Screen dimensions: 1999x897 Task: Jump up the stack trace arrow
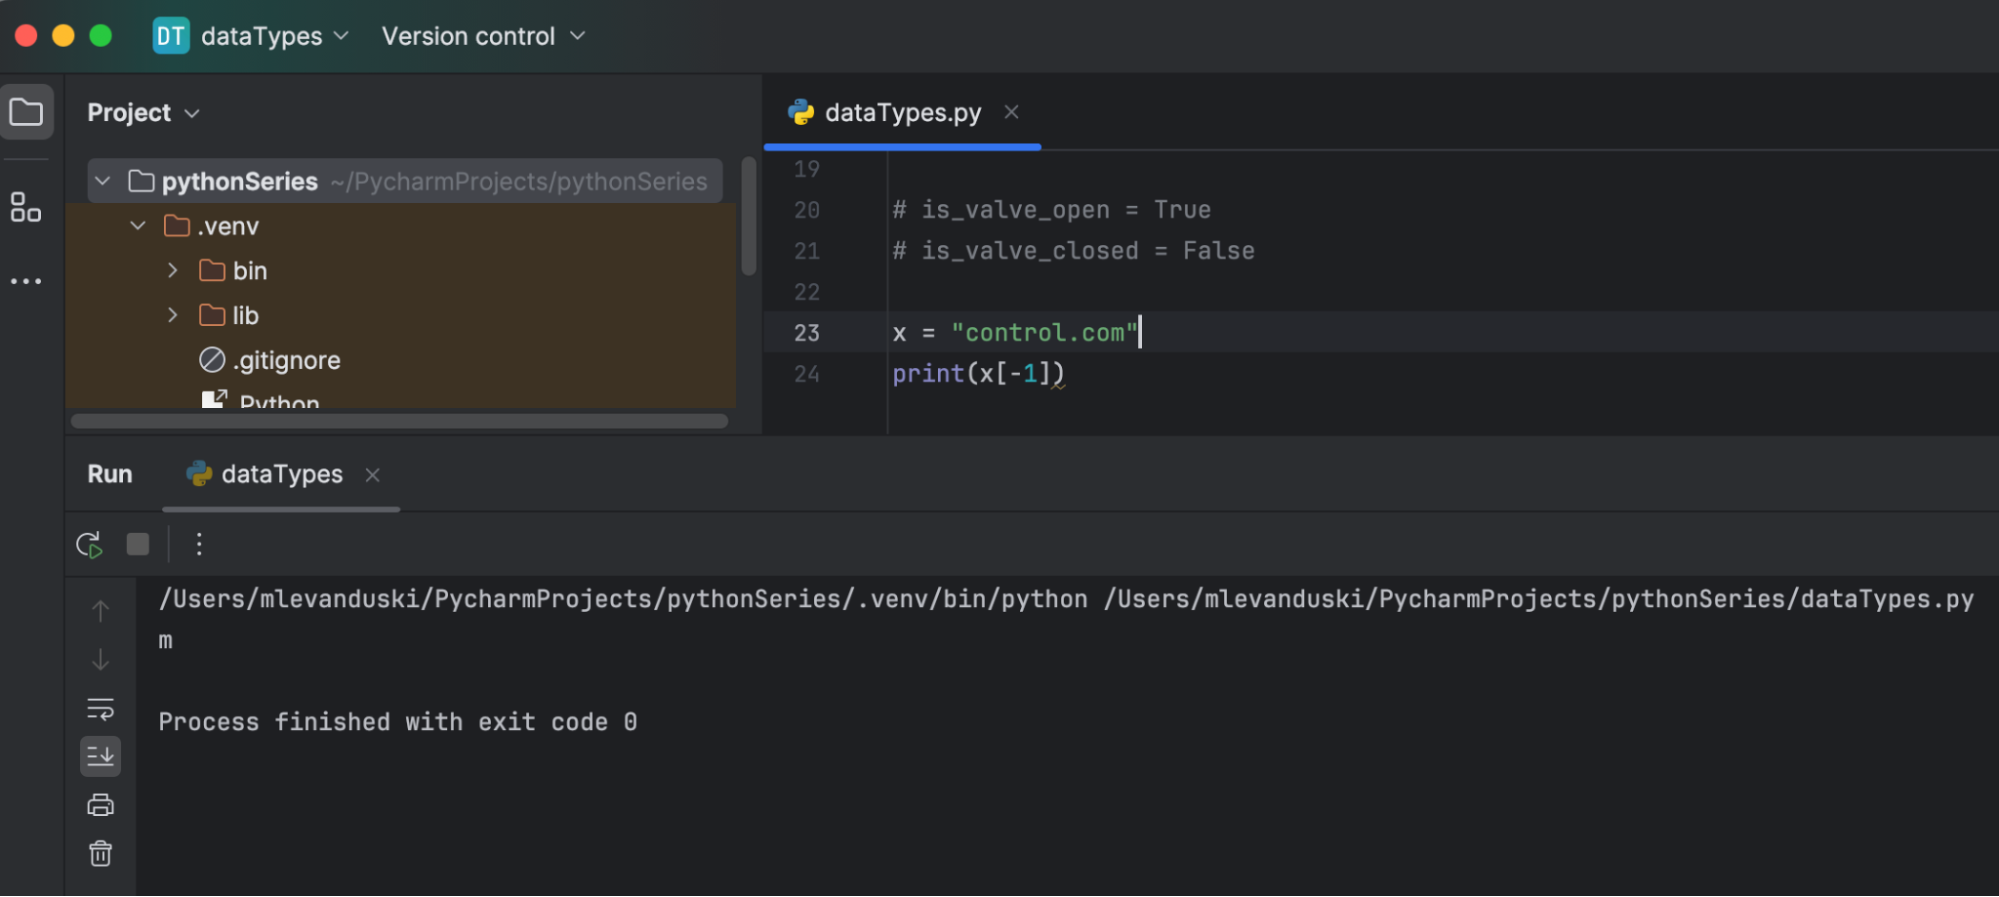click(x=100, y=611)
